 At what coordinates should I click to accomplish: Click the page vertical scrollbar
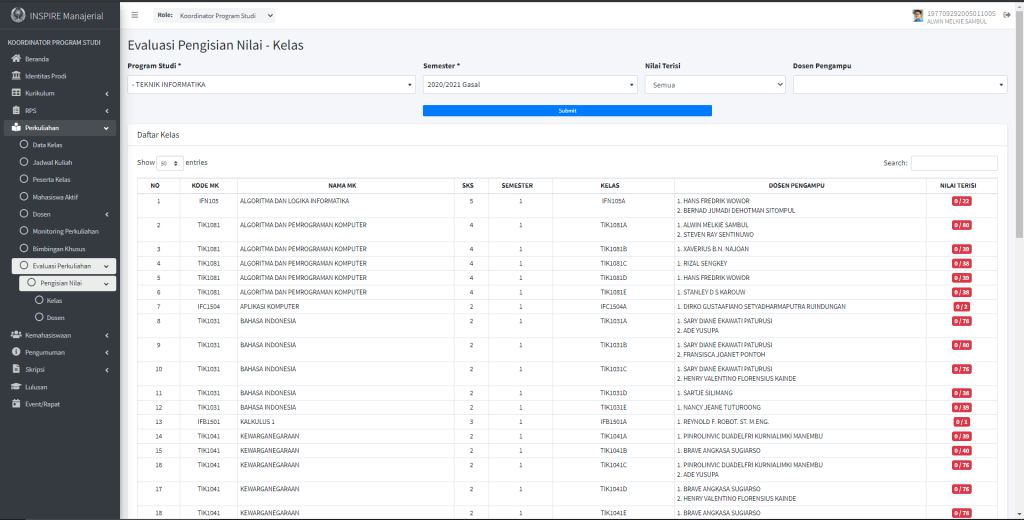click(x=1019, y=124)
